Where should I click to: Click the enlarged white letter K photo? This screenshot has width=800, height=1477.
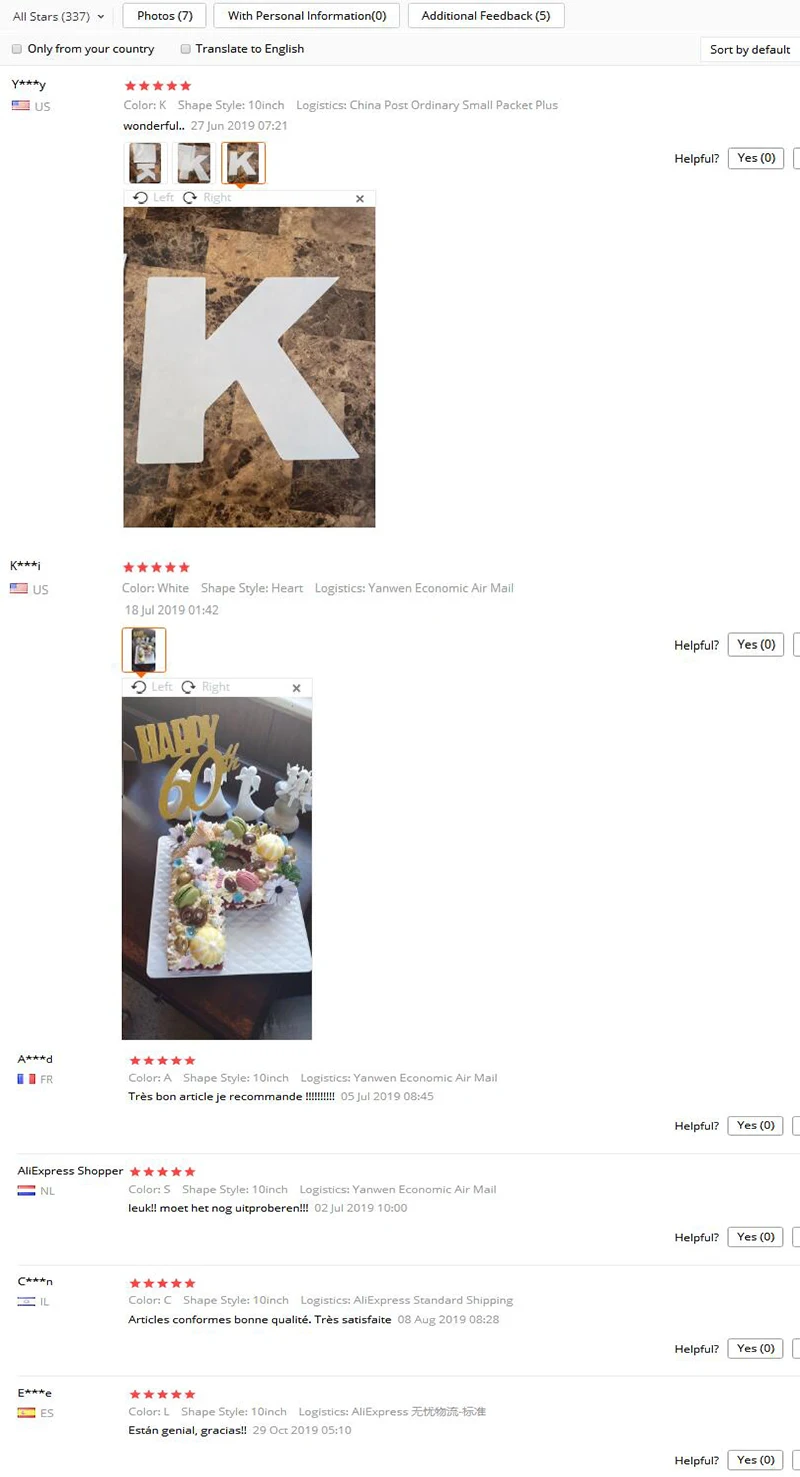249,367
